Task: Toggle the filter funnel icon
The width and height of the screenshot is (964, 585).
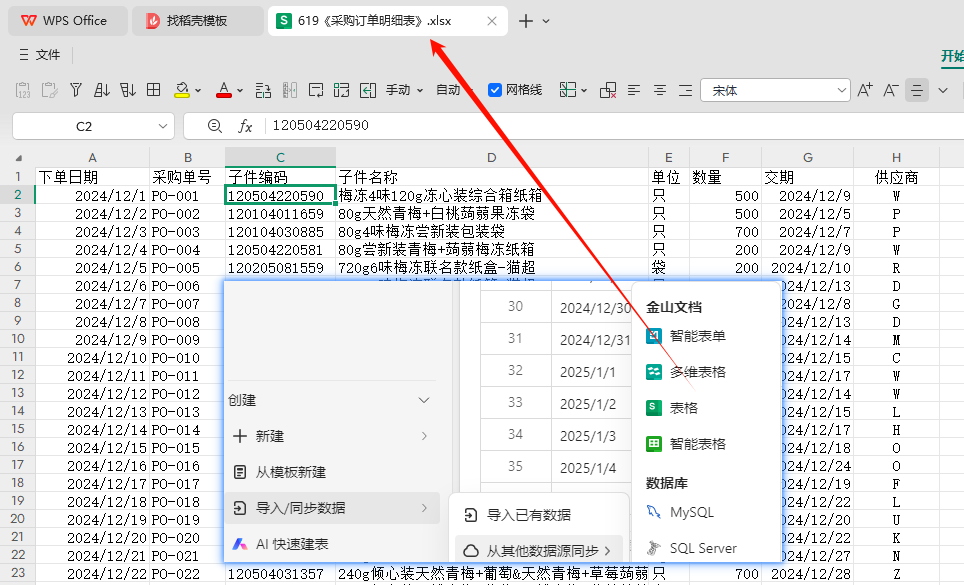Action: pos(76,90)
